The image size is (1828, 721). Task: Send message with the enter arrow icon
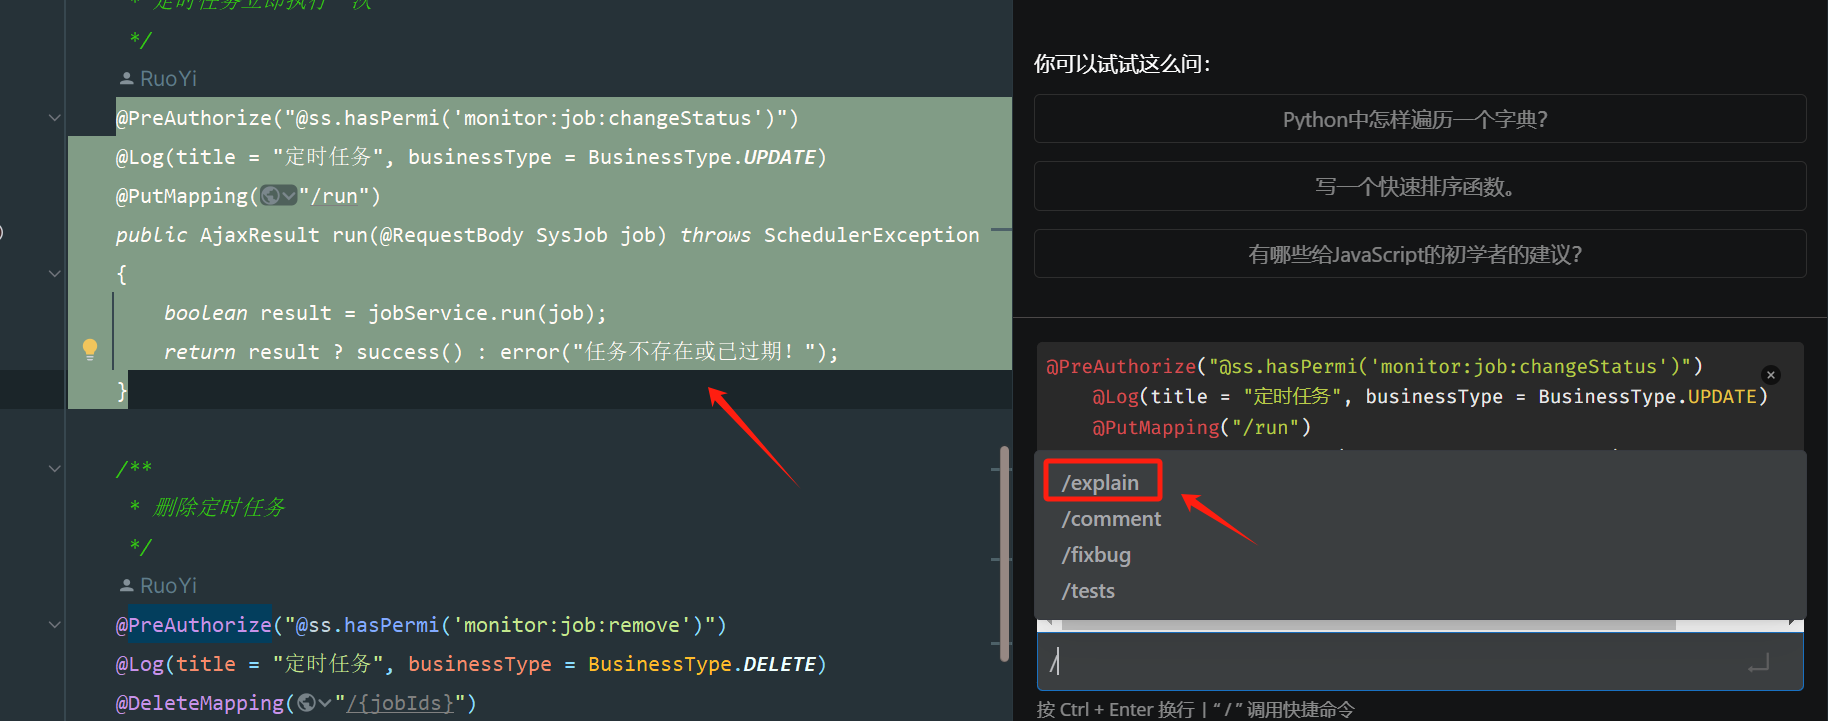tap(1759, 662)
